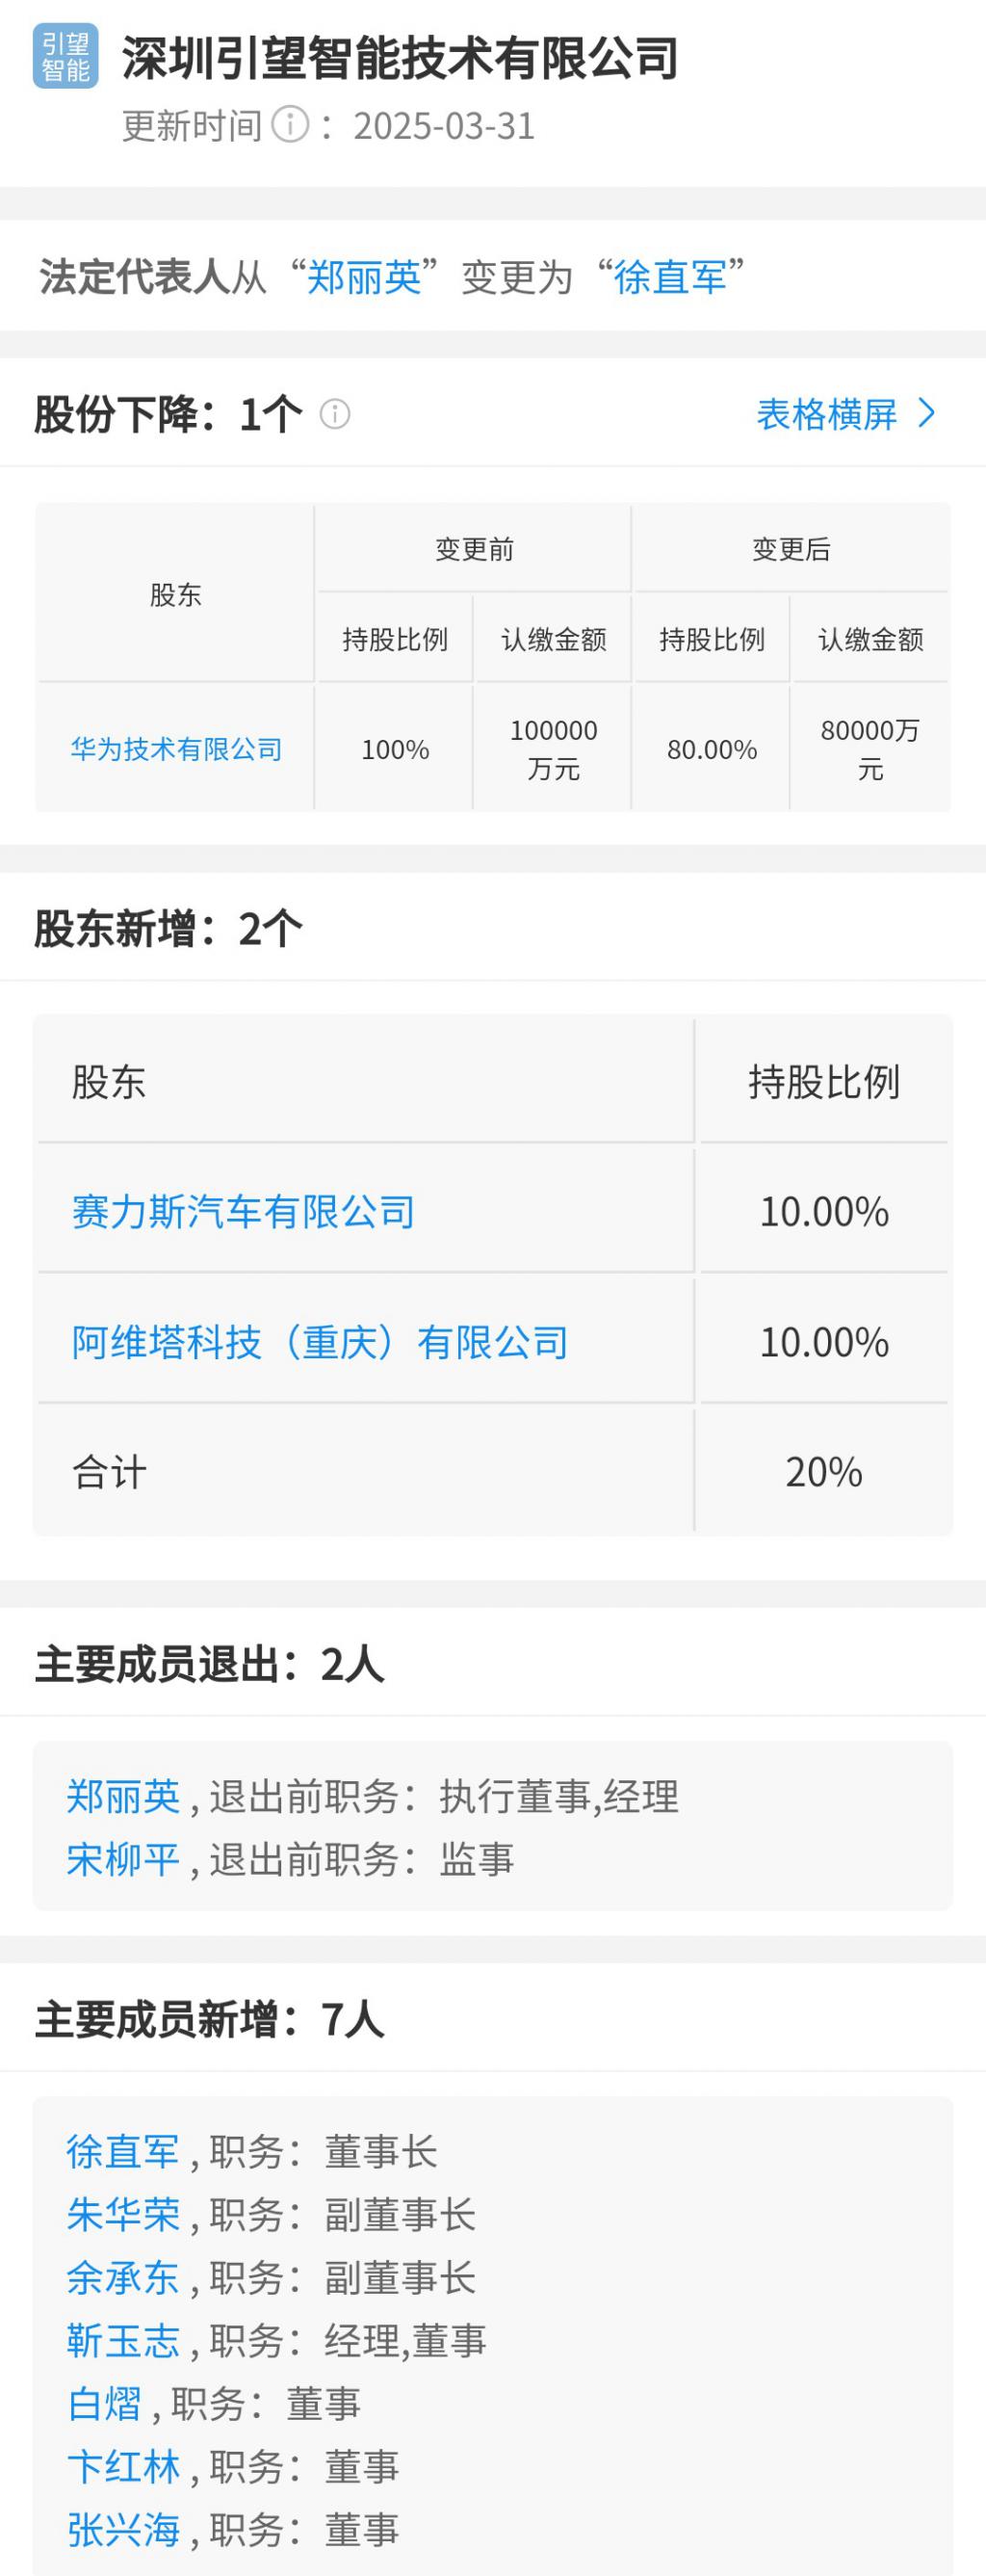Tap the 引望智能 company logo icon
986x2576 pixels.
[x=66, y=57]
